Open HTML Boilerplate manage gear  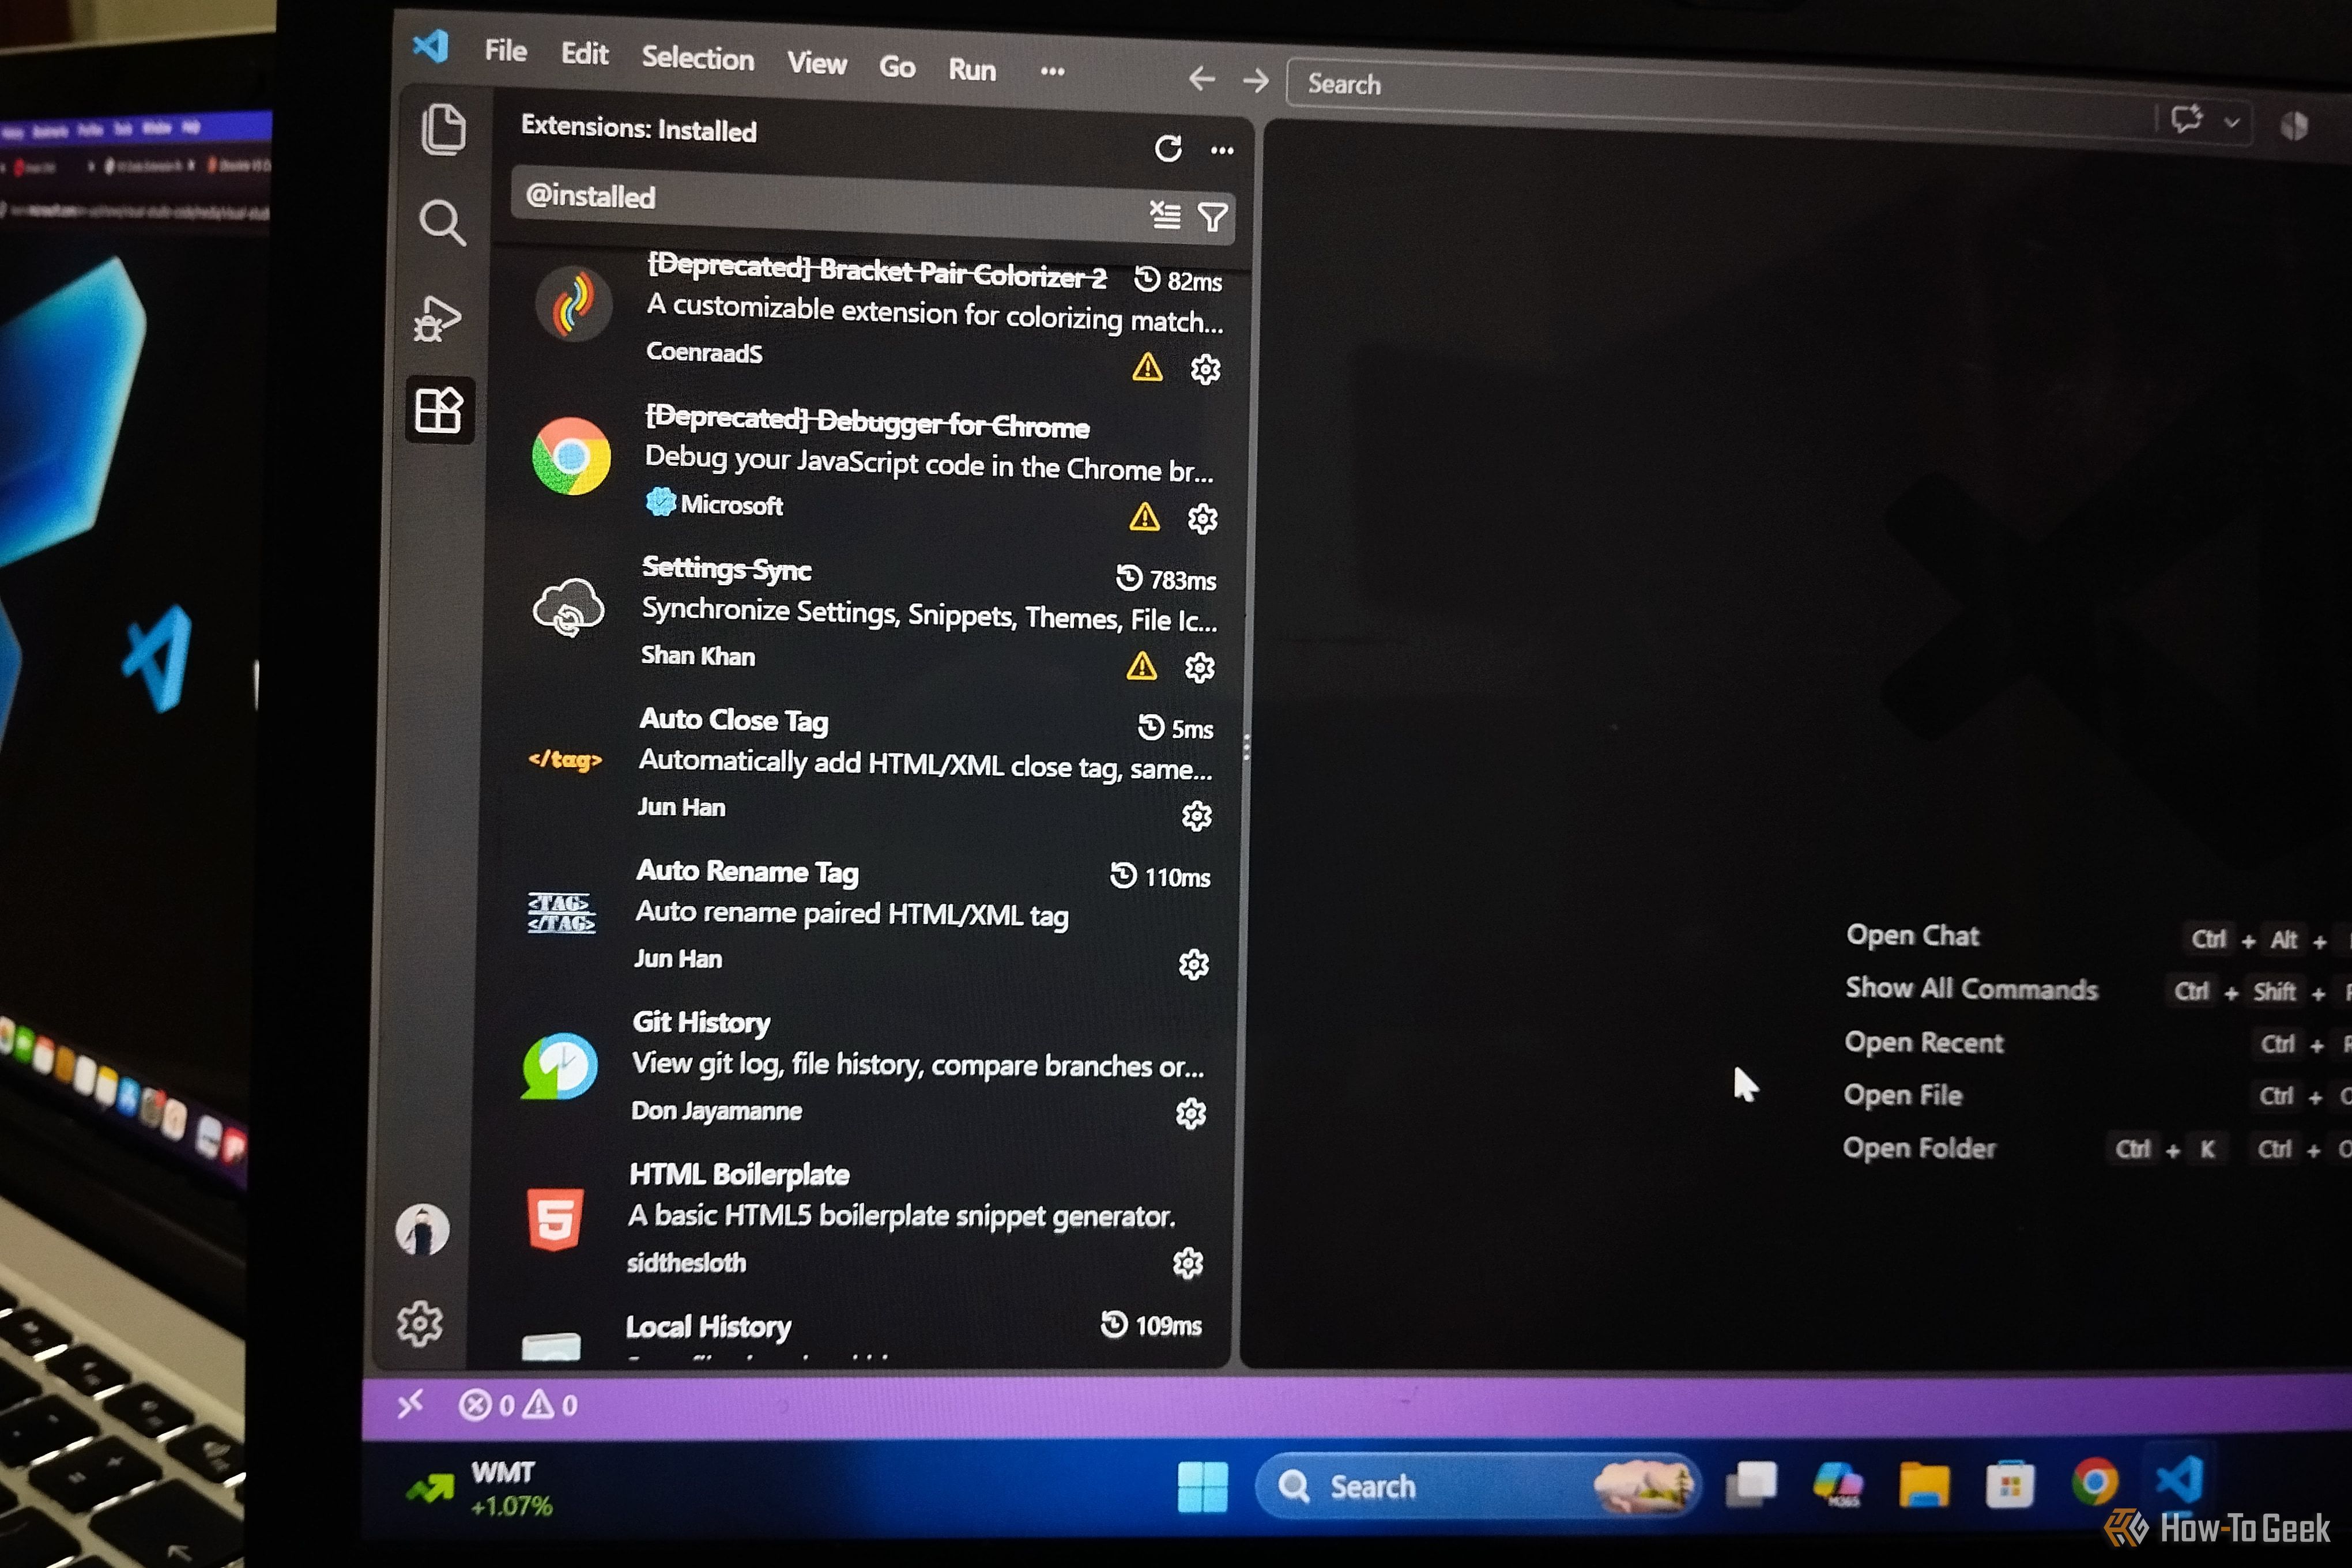1187,1264
